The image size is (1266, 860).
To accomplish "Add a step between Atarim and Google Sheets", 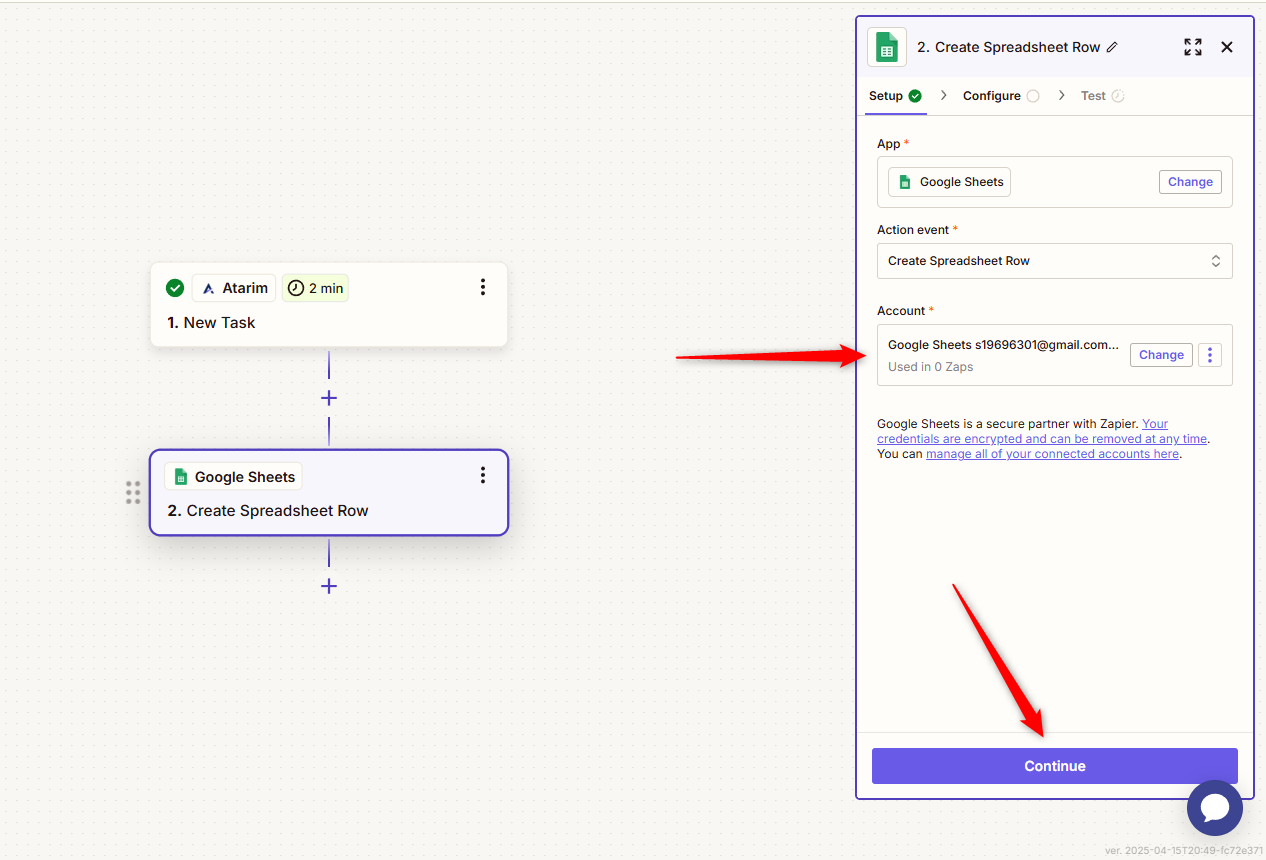I will pyautogui.click(x=329, y=398).
